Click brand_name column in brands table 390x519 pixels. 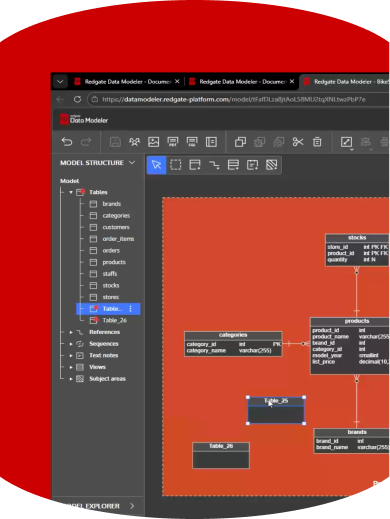tap(332, 447)
